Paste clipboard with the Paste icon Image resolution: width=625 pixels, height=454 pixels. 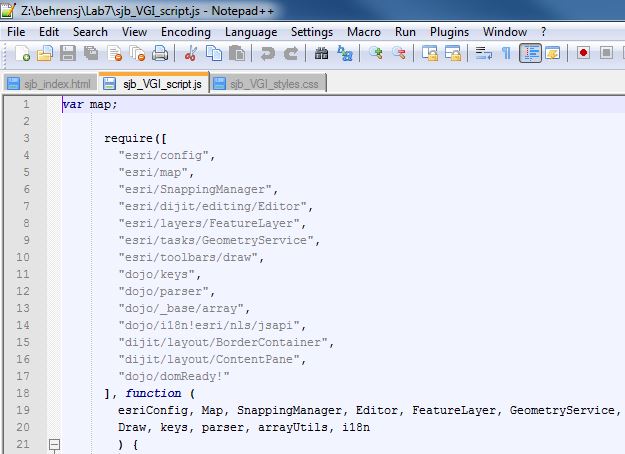coord(237,53)
